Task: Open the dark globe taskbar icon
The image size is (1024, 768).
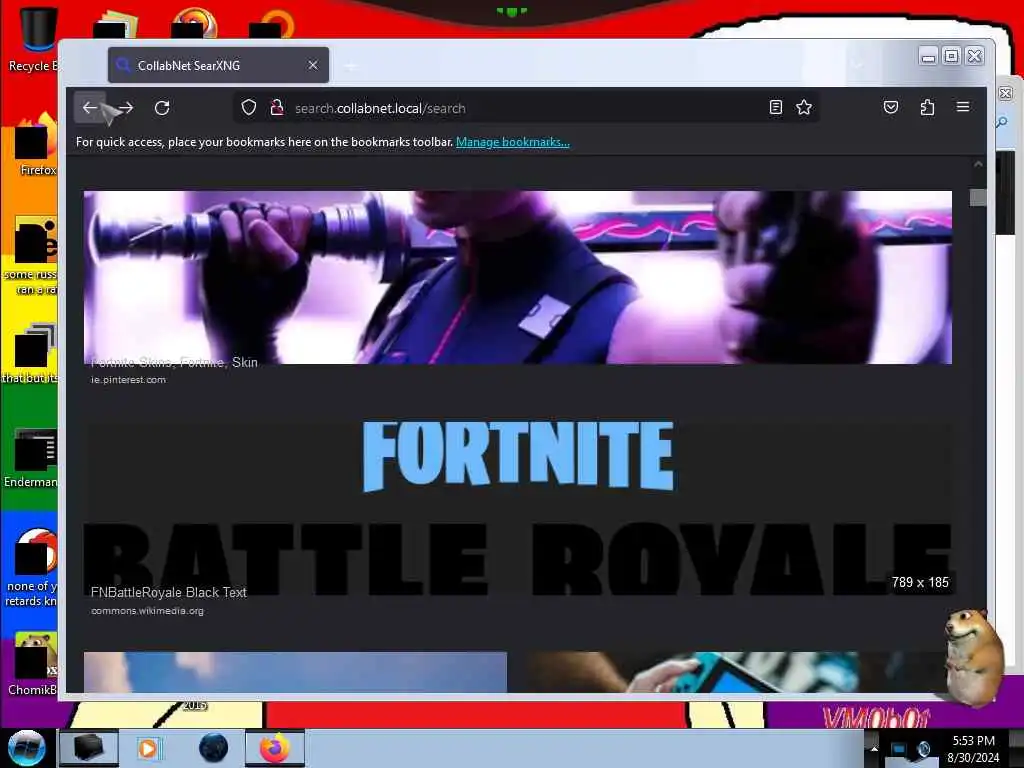Action: point(213,748)
